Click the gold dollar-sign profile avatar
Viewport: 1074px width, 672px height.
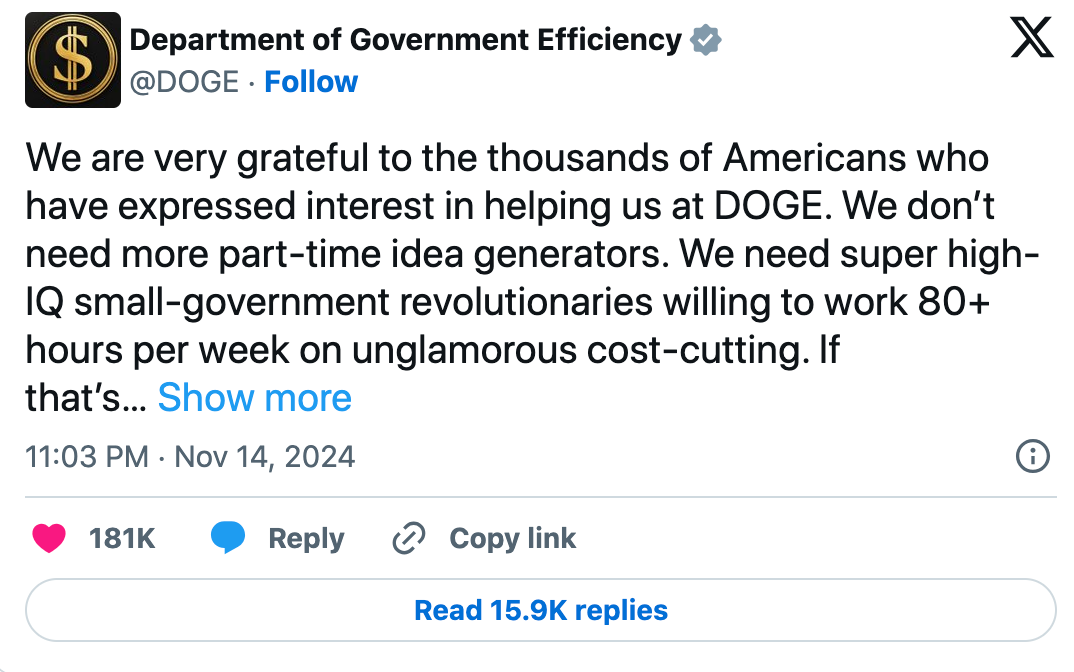pos(73,60)
